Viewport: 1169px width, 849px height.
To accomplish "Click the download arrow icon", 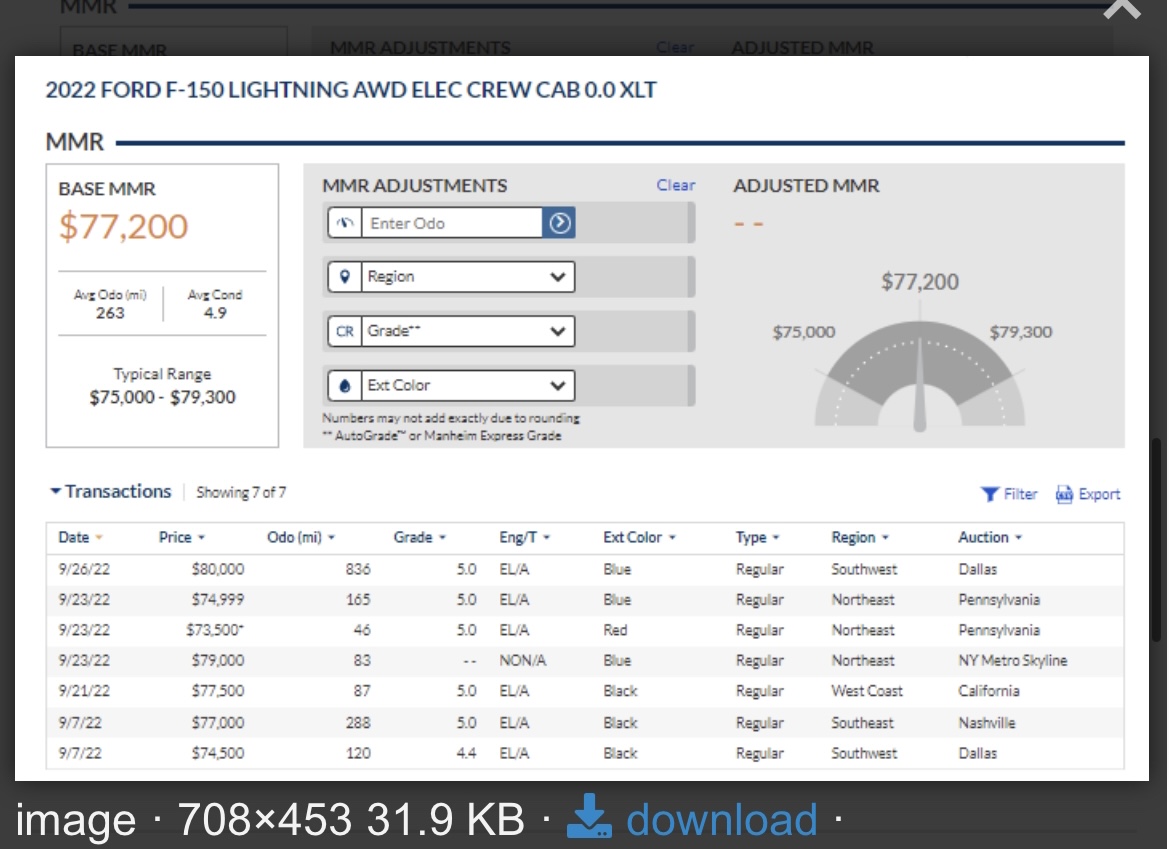I will point(590,817).
